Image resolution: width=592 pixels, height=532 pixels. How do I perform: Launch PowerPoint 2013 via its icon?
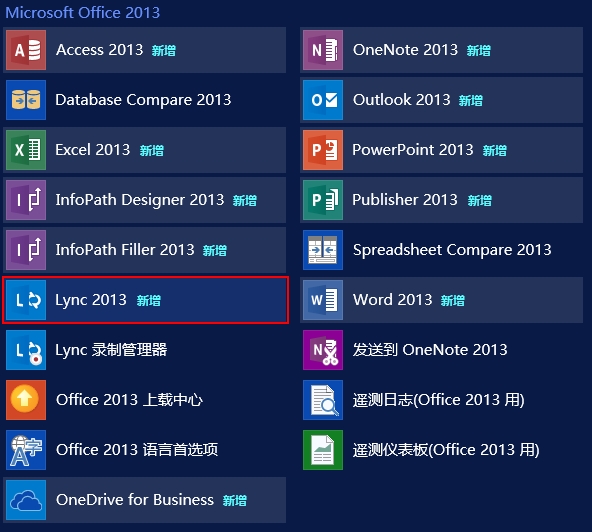[323, 150]
